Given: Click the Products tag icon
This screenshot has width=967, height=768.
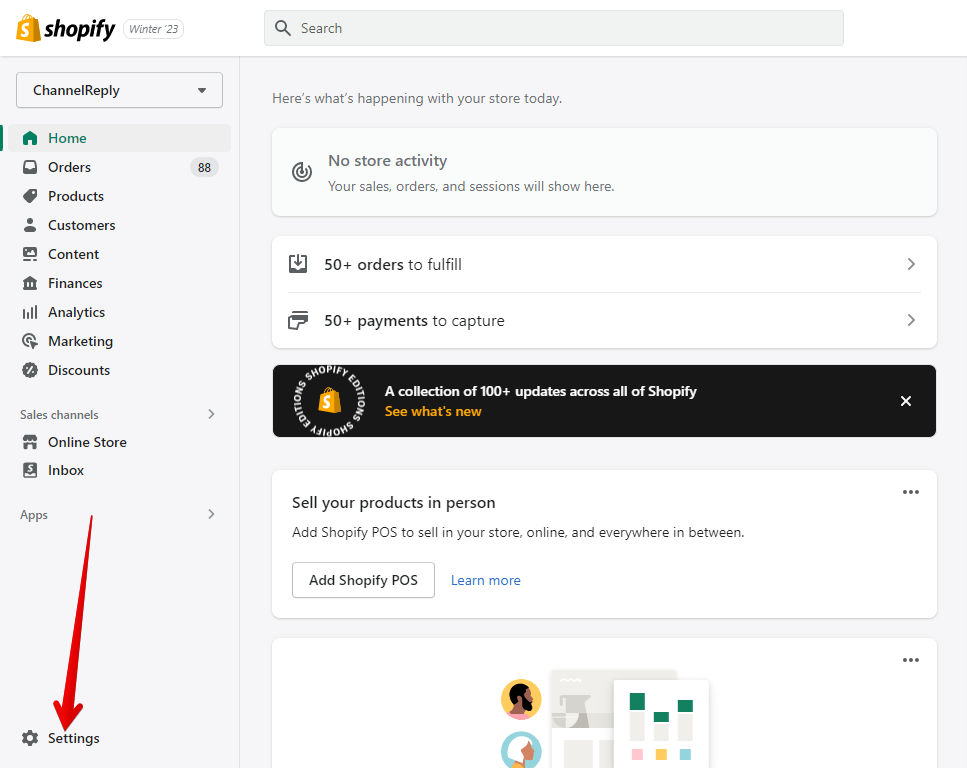Looking at the screenshot, I should pos(30,196).
